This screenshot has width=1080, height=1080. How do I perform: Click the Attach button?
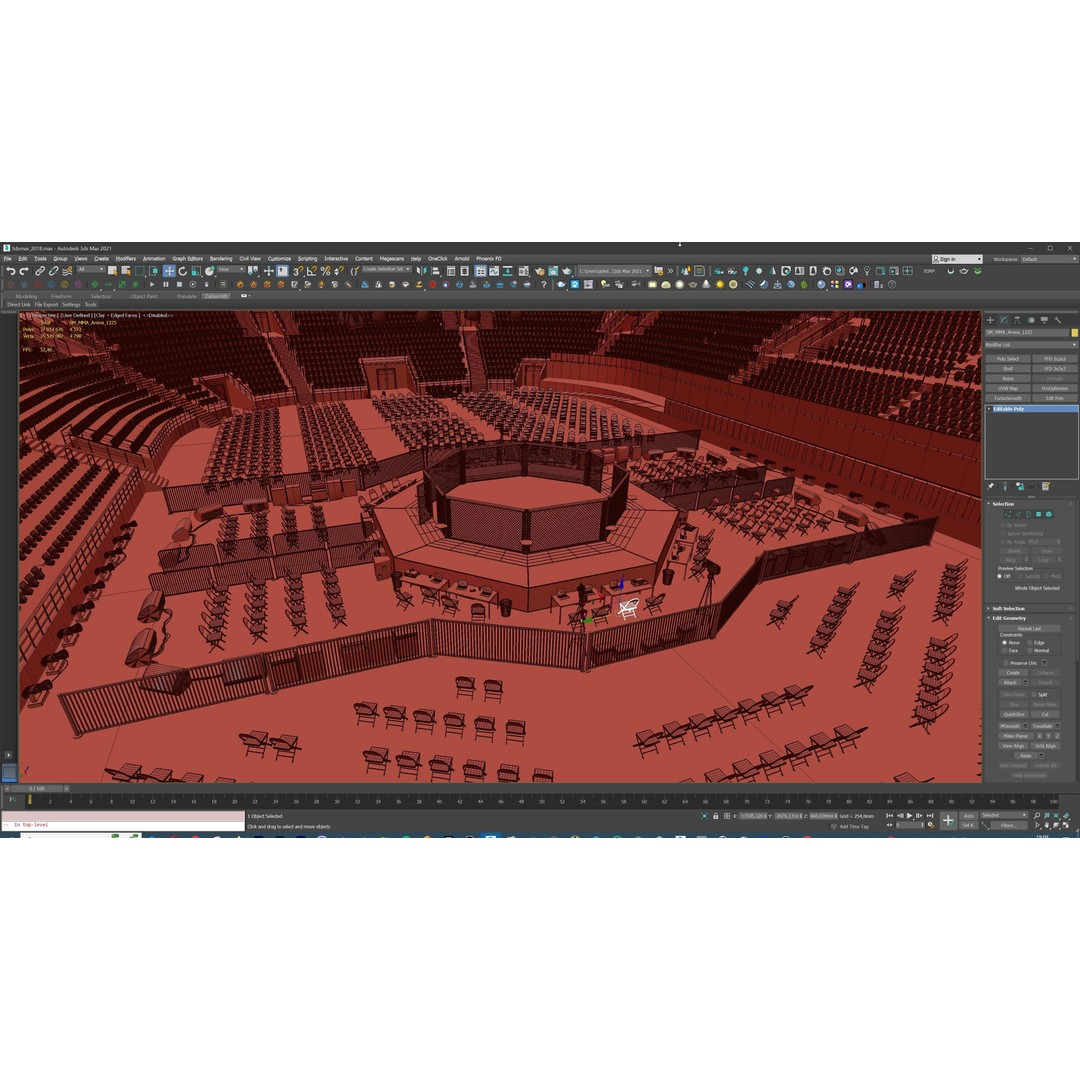point(1010,682)
